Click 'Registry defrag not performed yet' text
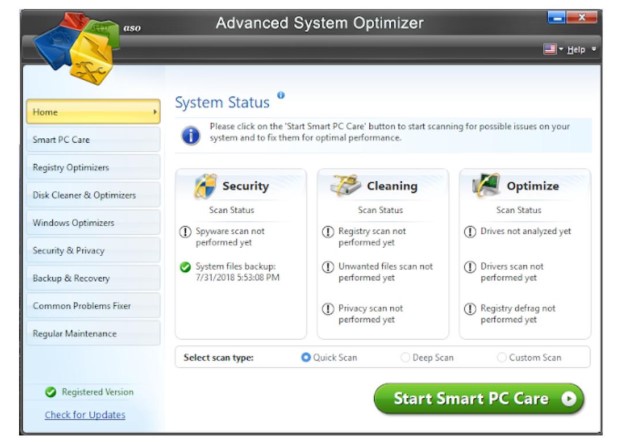Image resolution: width=623 pixels, height=444 pixels. click(518, 314)
